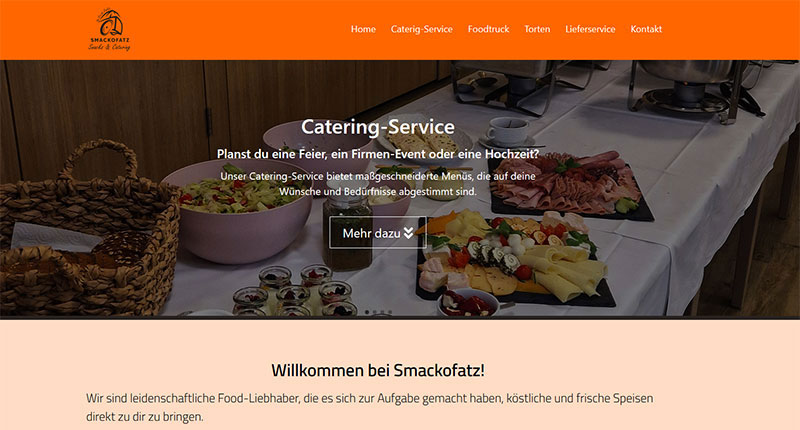The height and width of the screenshot is (430, 800).
Task: Navigate to the Torten page
Action: click(x=537, y=29)
